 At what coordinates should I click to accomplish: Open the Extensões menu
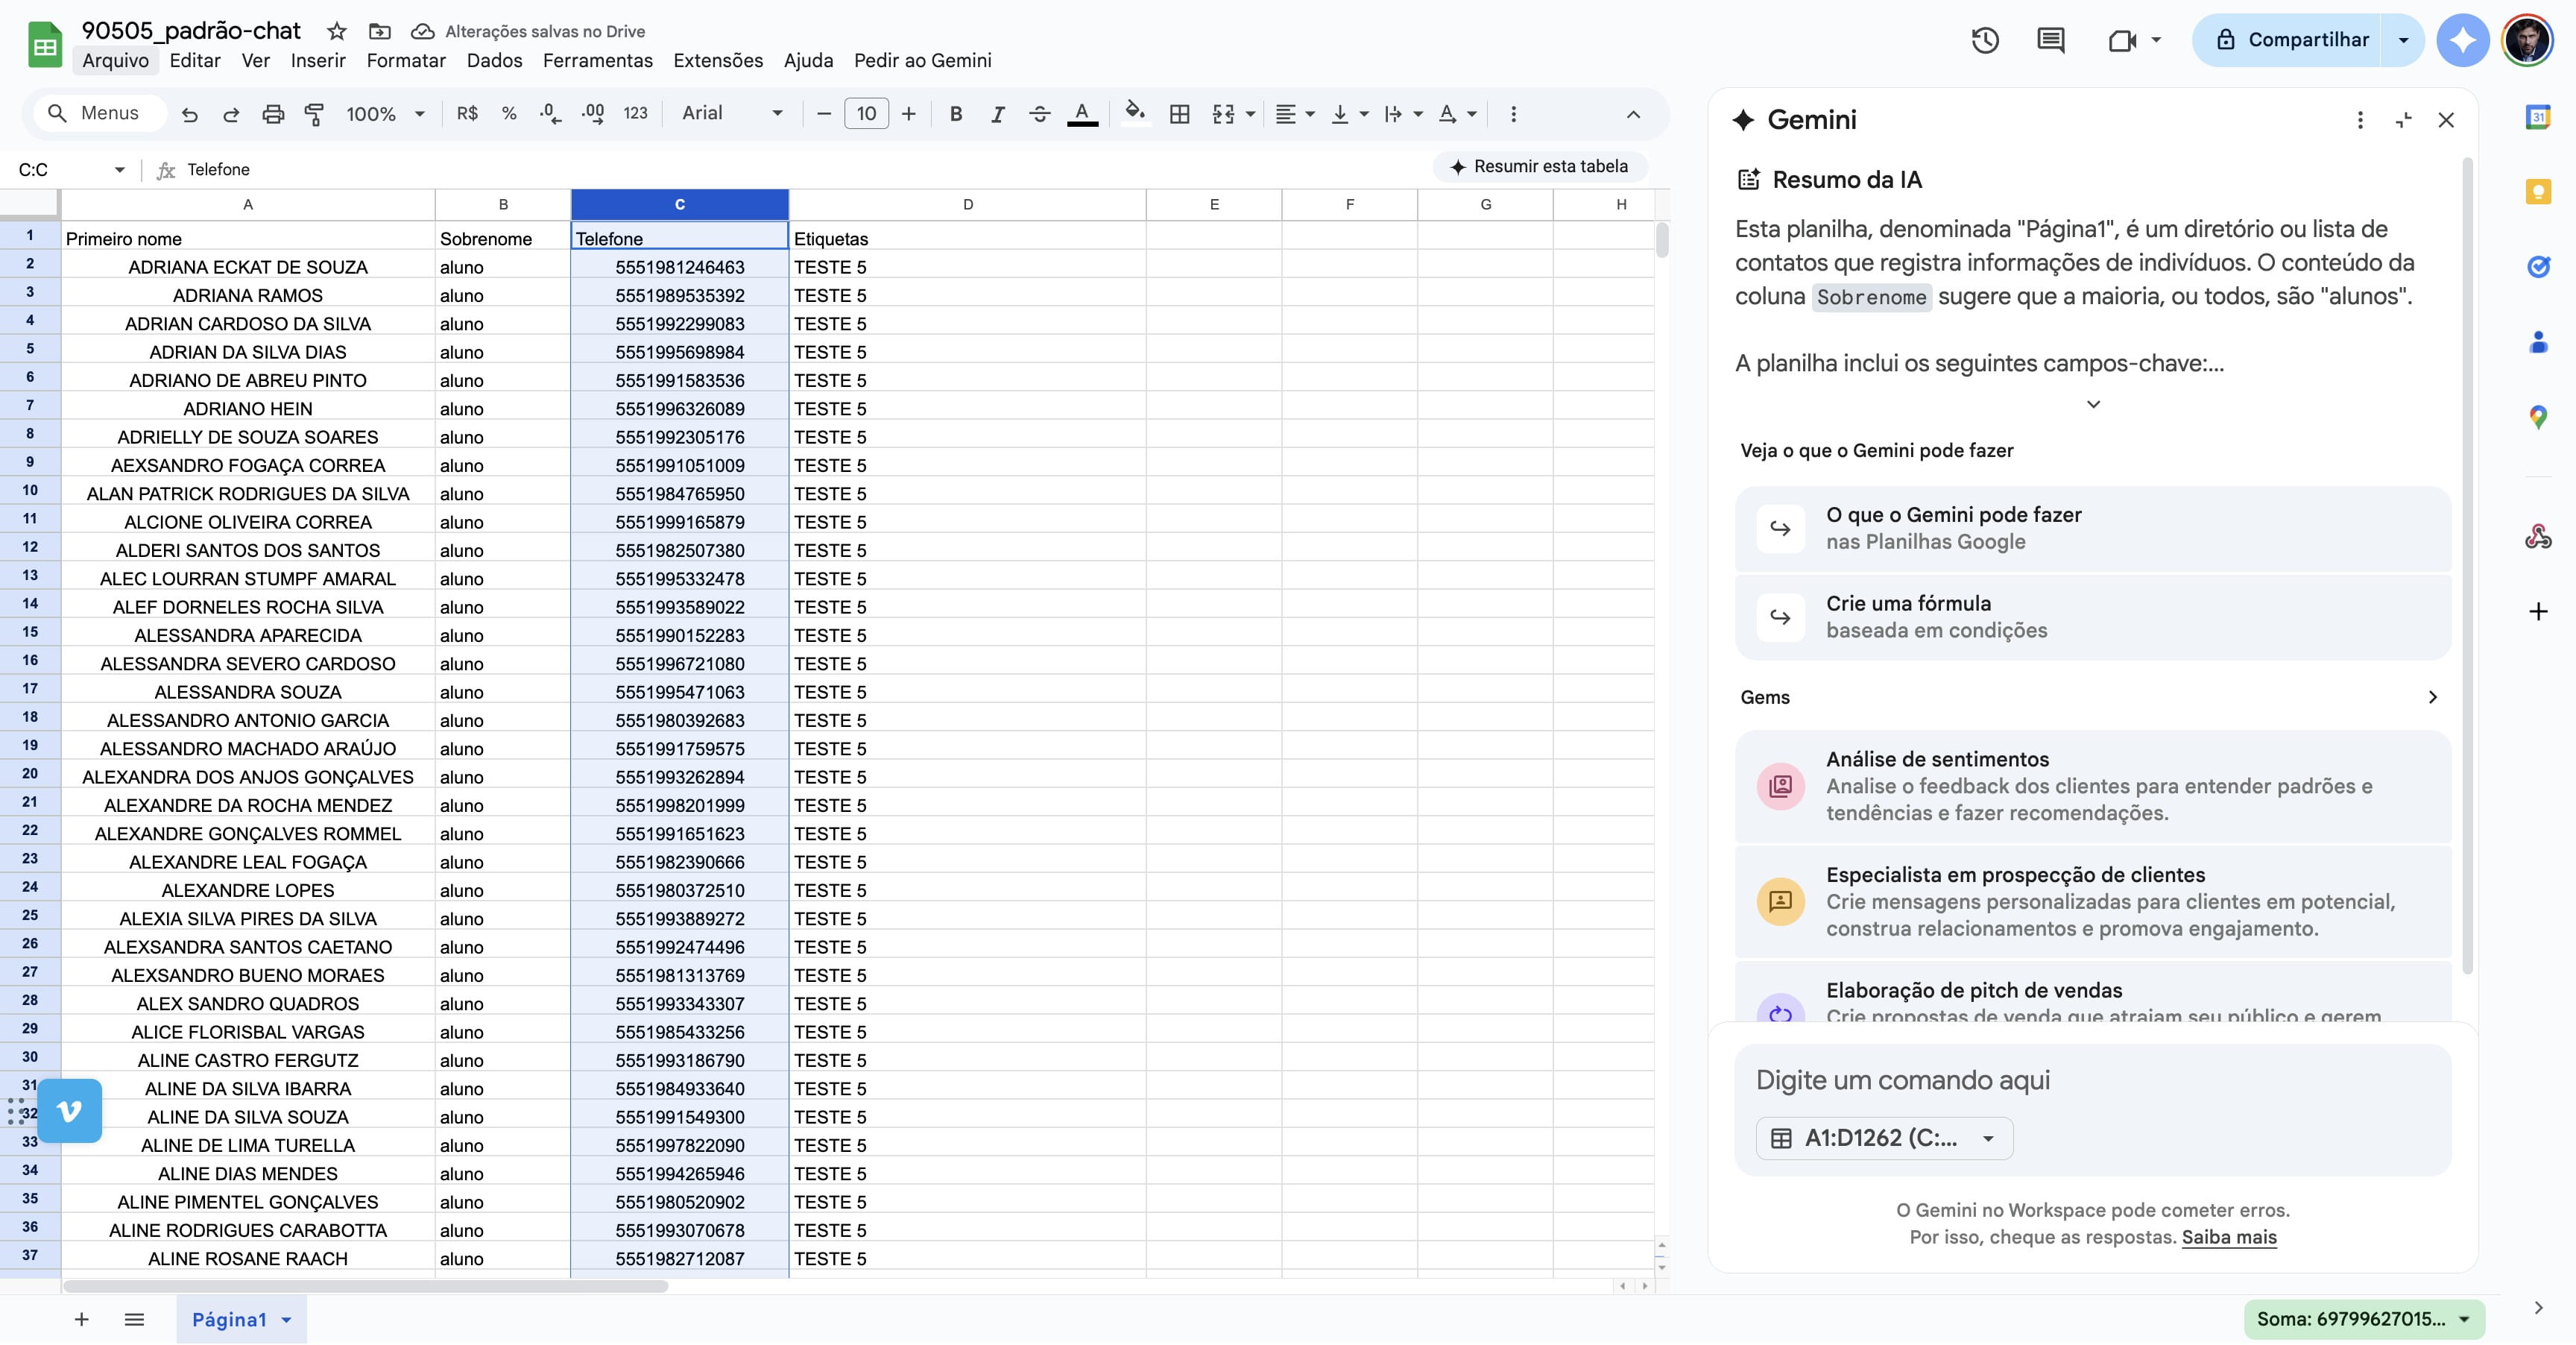tap(718, 60)
